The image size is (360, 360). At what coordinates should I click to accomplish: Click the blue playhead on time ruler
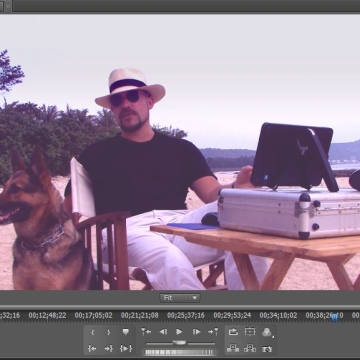point(335,317)
